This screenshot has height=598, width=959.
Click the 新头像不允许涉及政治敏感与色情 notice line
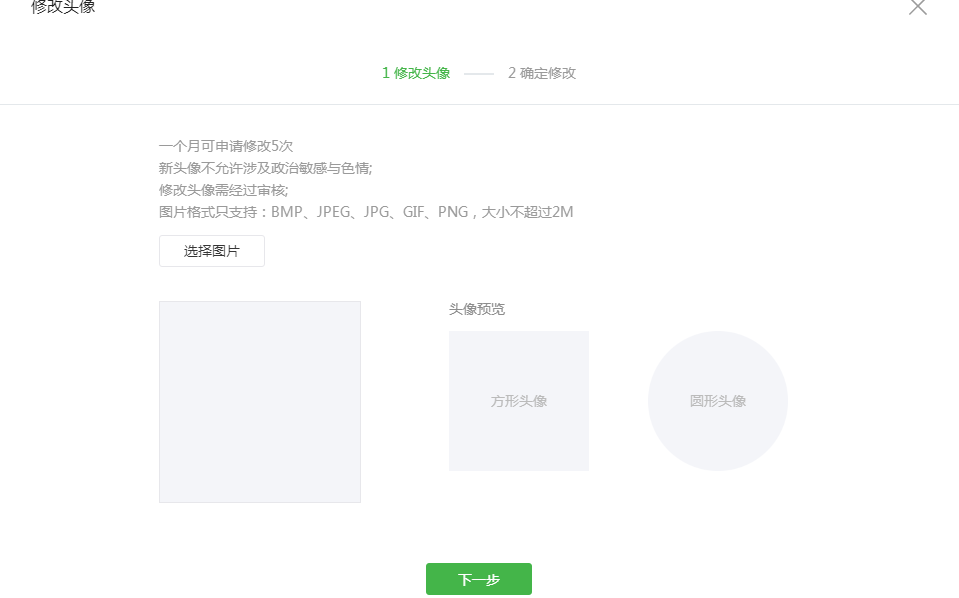(x=265, y=168)
